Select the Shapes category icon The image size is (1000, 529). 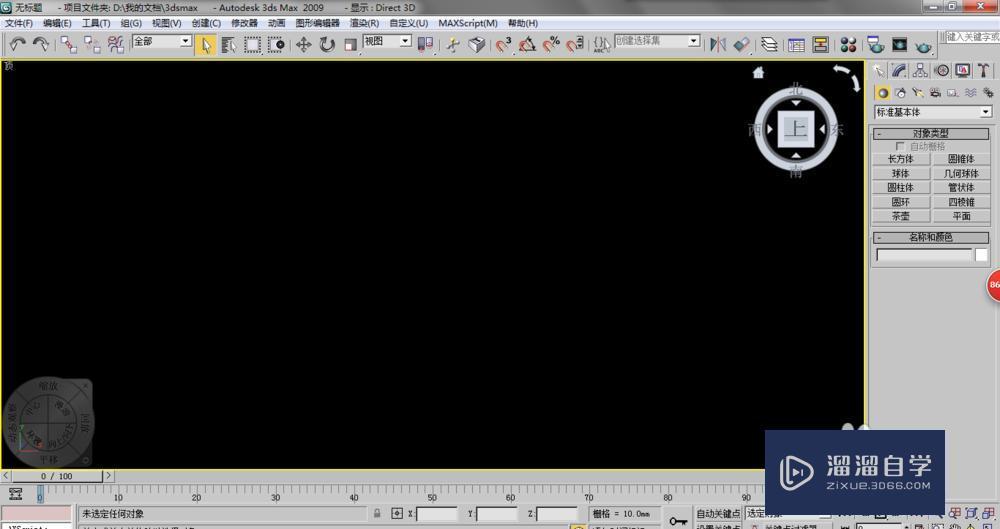point(901,93)
